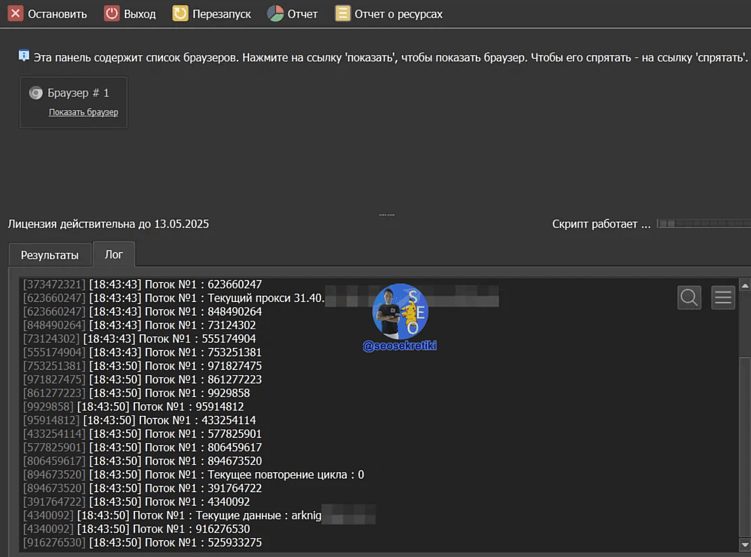Click the Выход button label
Viewport: 751px width, 557px height.
point(140,14)
